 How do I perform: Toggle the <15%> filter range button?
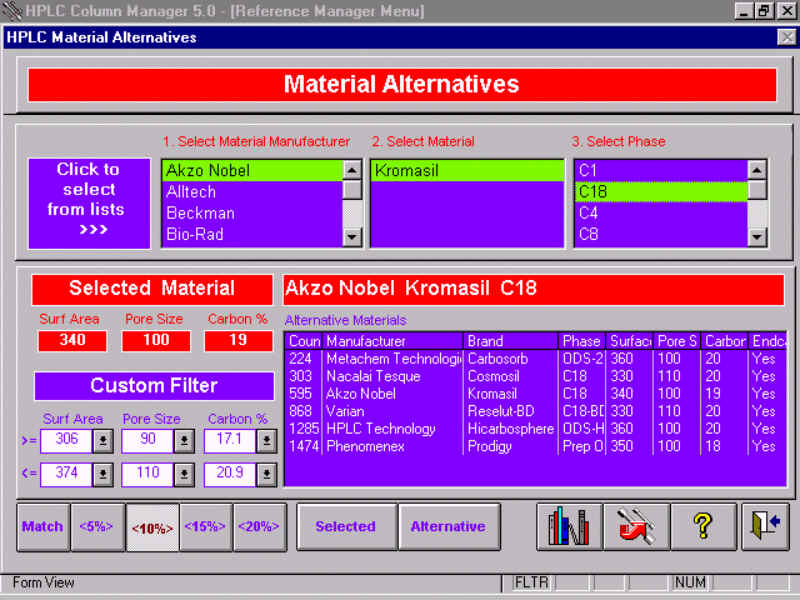tap(206, 527)
